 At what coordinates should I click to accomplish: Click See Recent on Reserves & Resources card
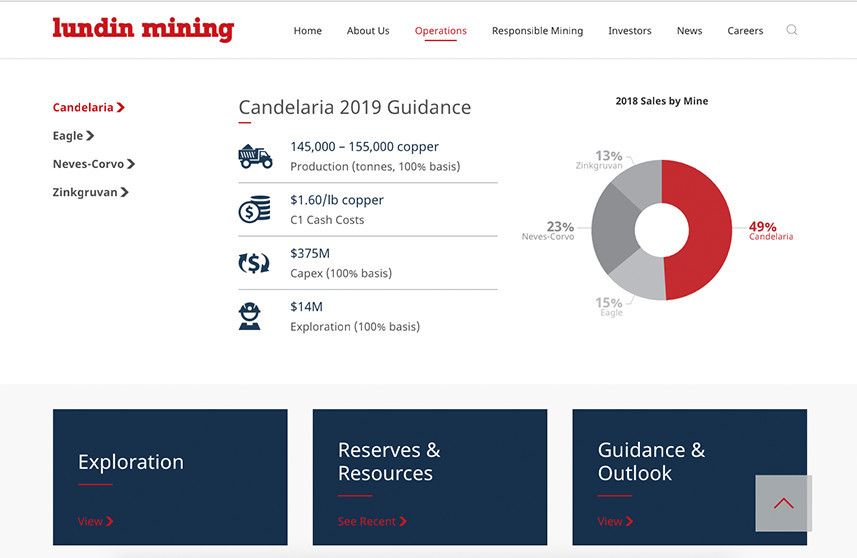coord(372,521)
